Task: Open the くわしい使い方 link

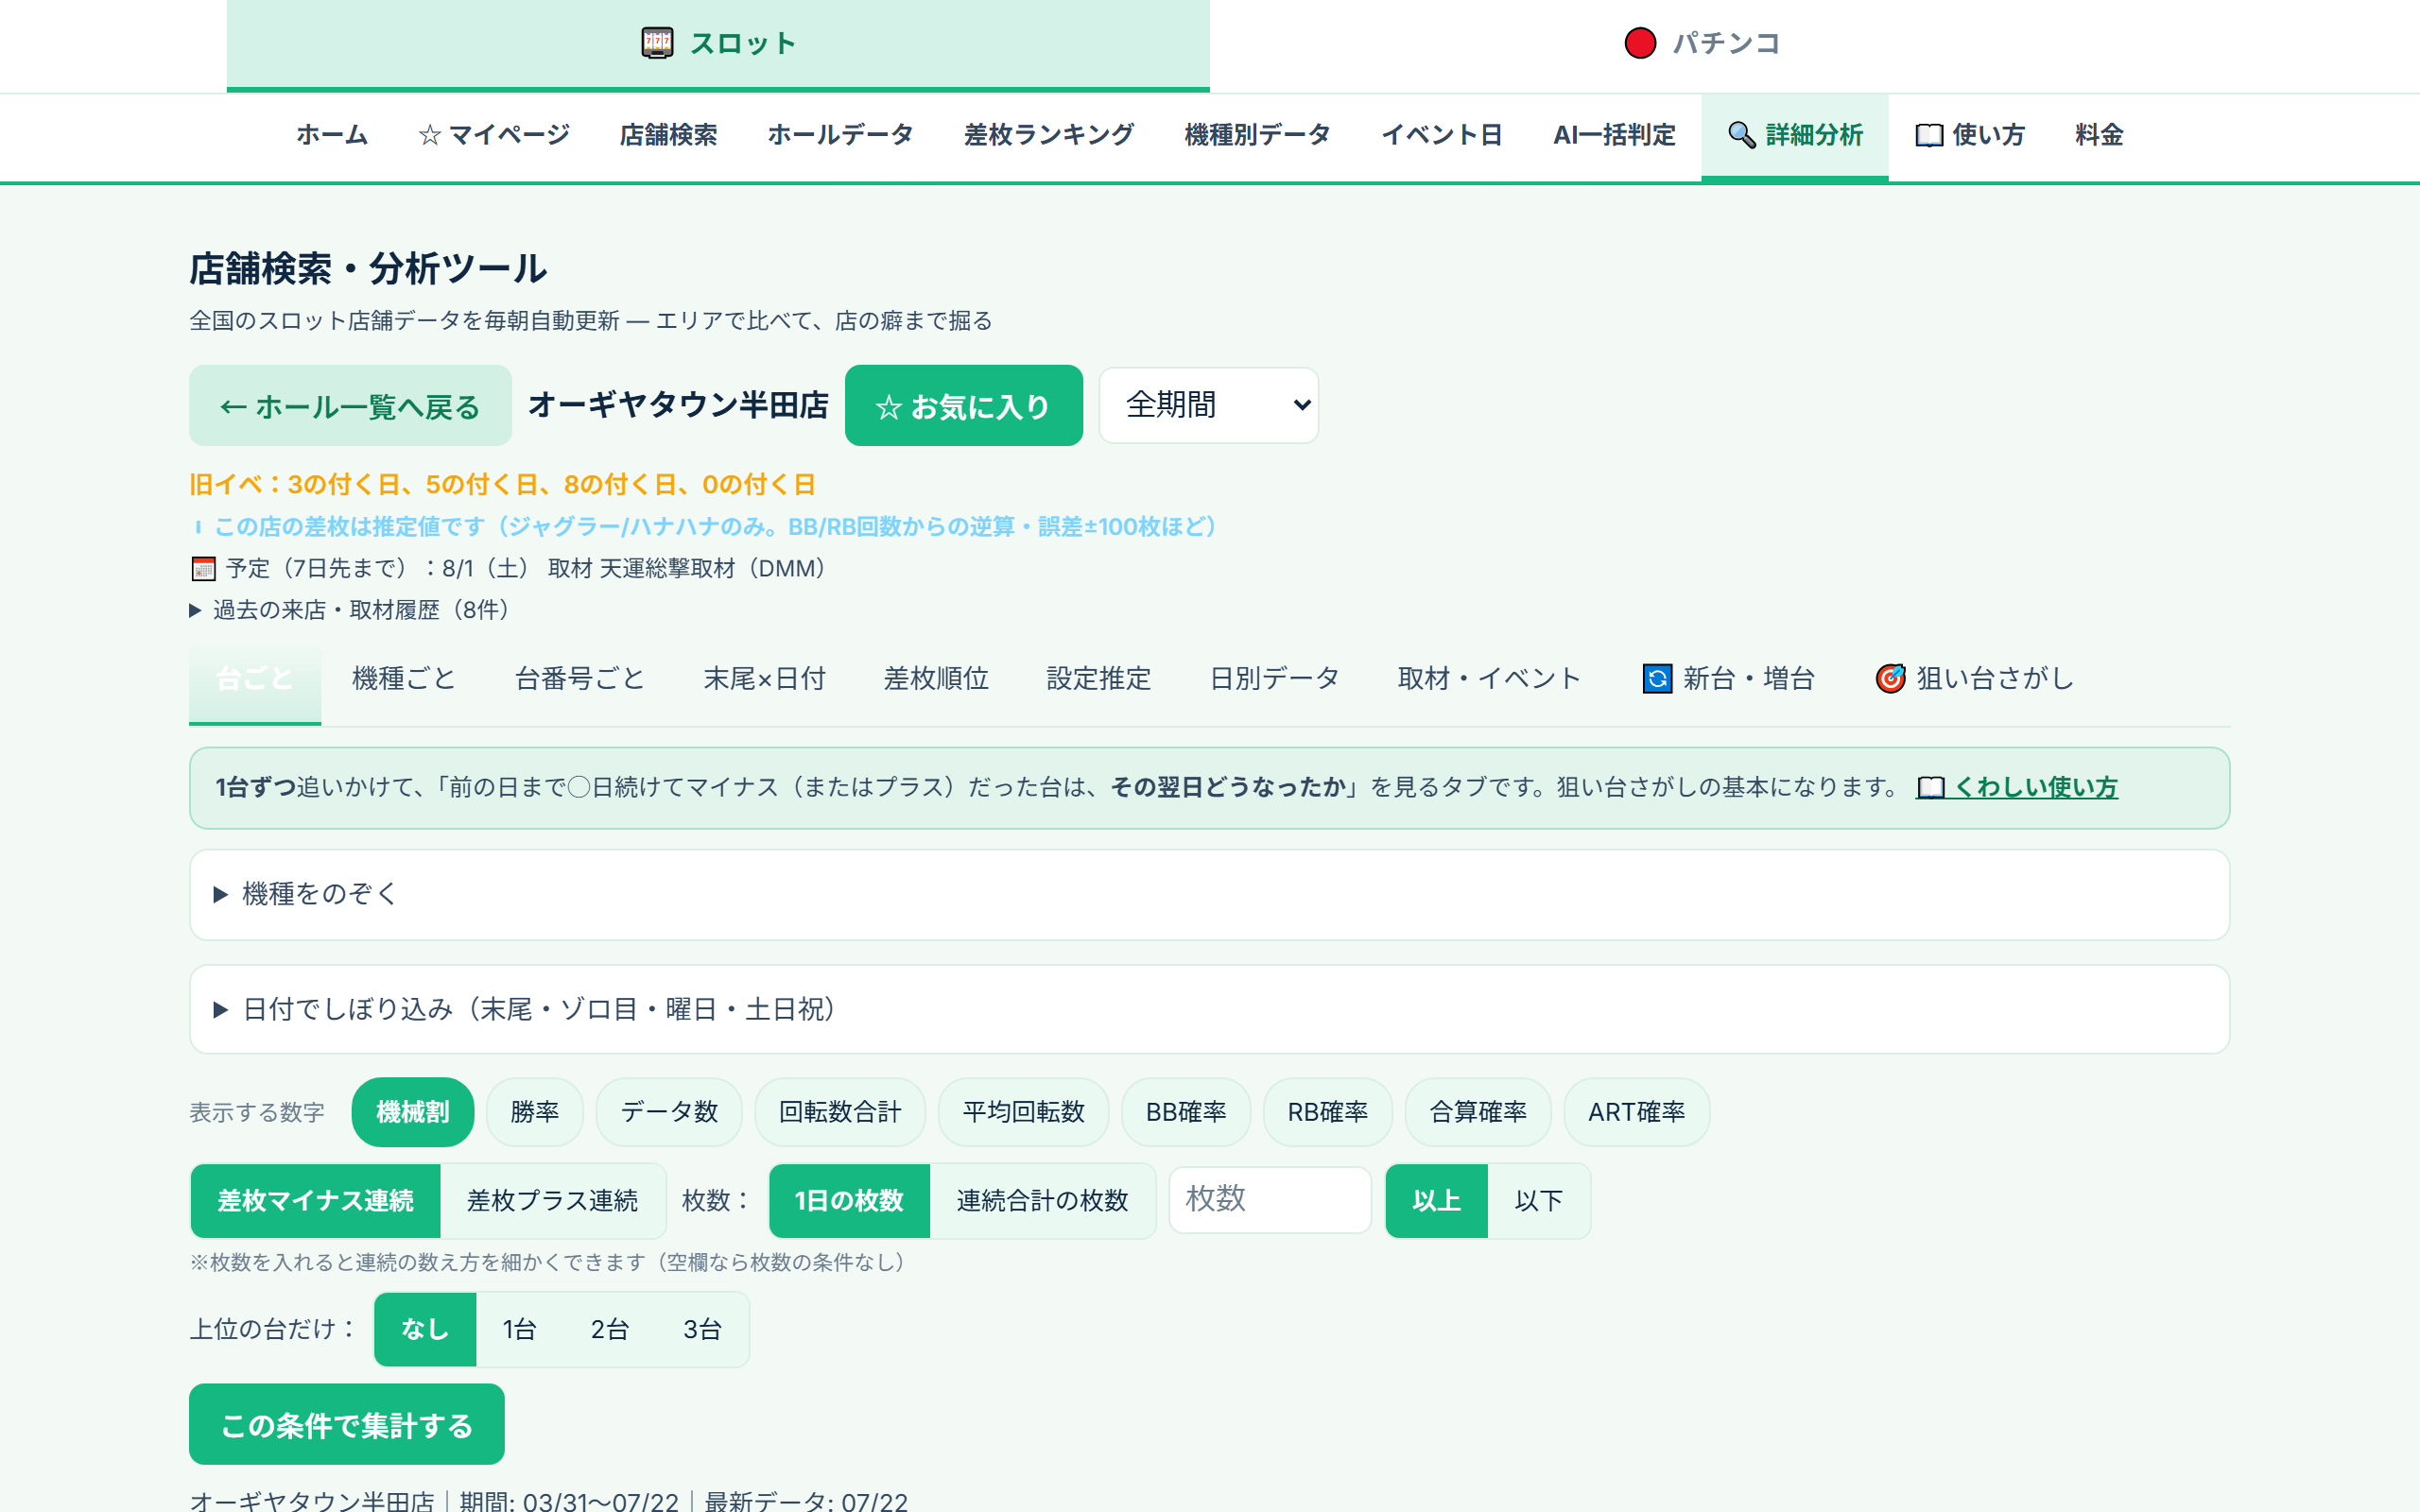Action: click(x=2017, y=788)
